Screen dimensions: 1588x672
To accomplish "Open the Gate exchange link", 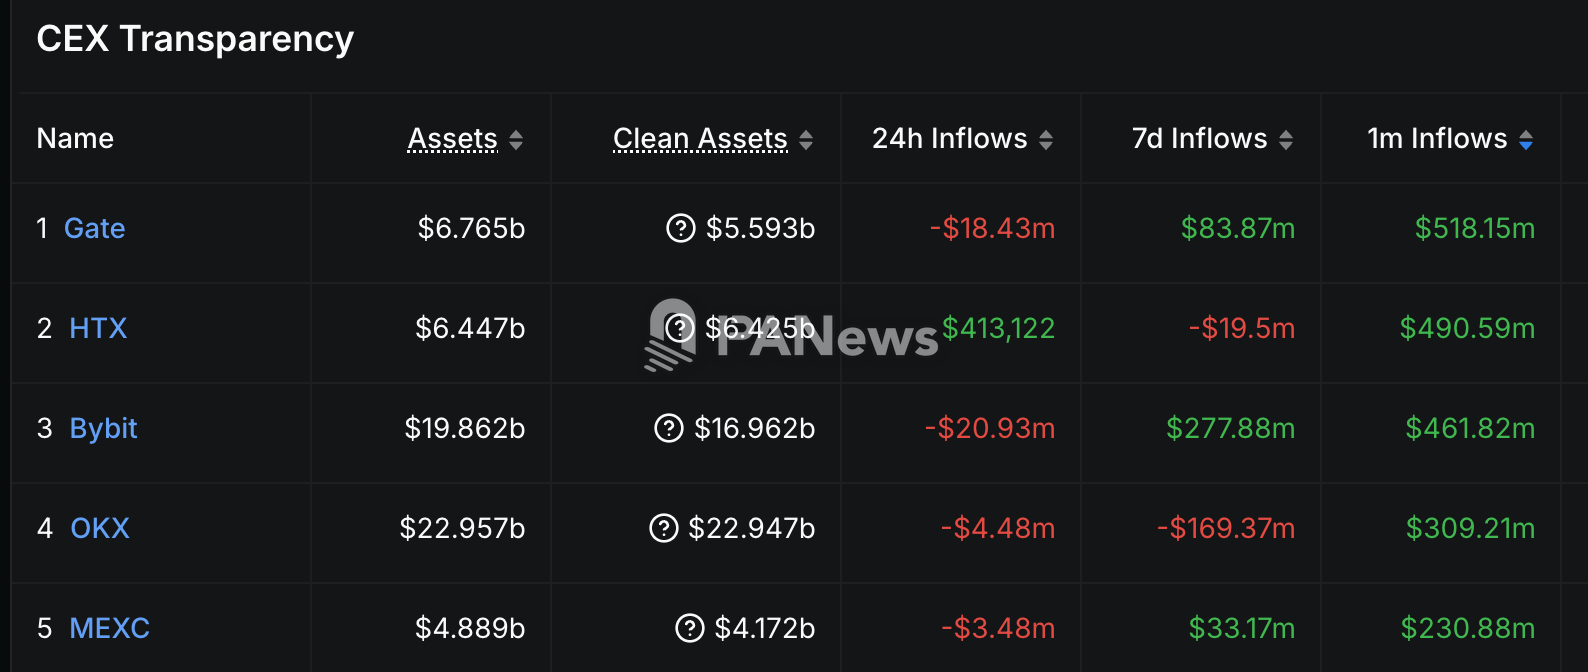I will pyautogui.click(x=95, y=228).
